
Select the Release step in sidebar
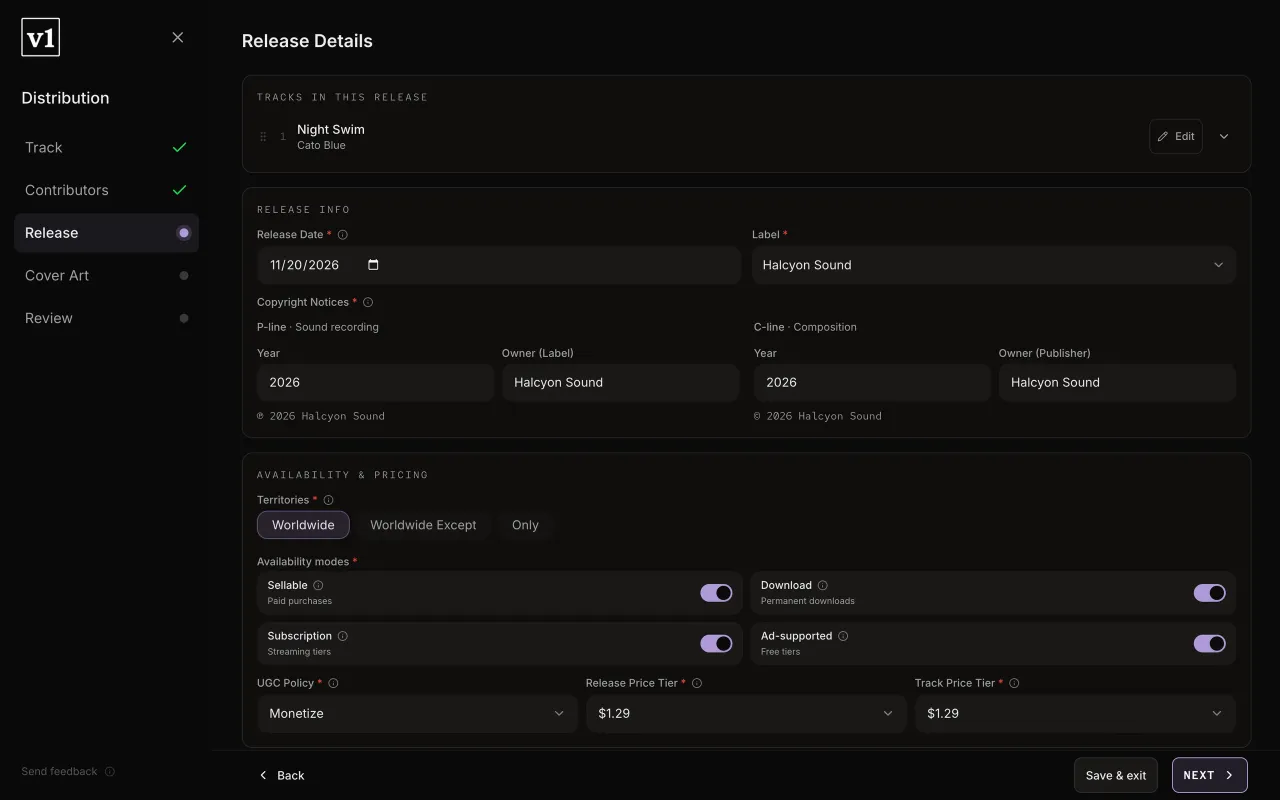coord(106,233)
